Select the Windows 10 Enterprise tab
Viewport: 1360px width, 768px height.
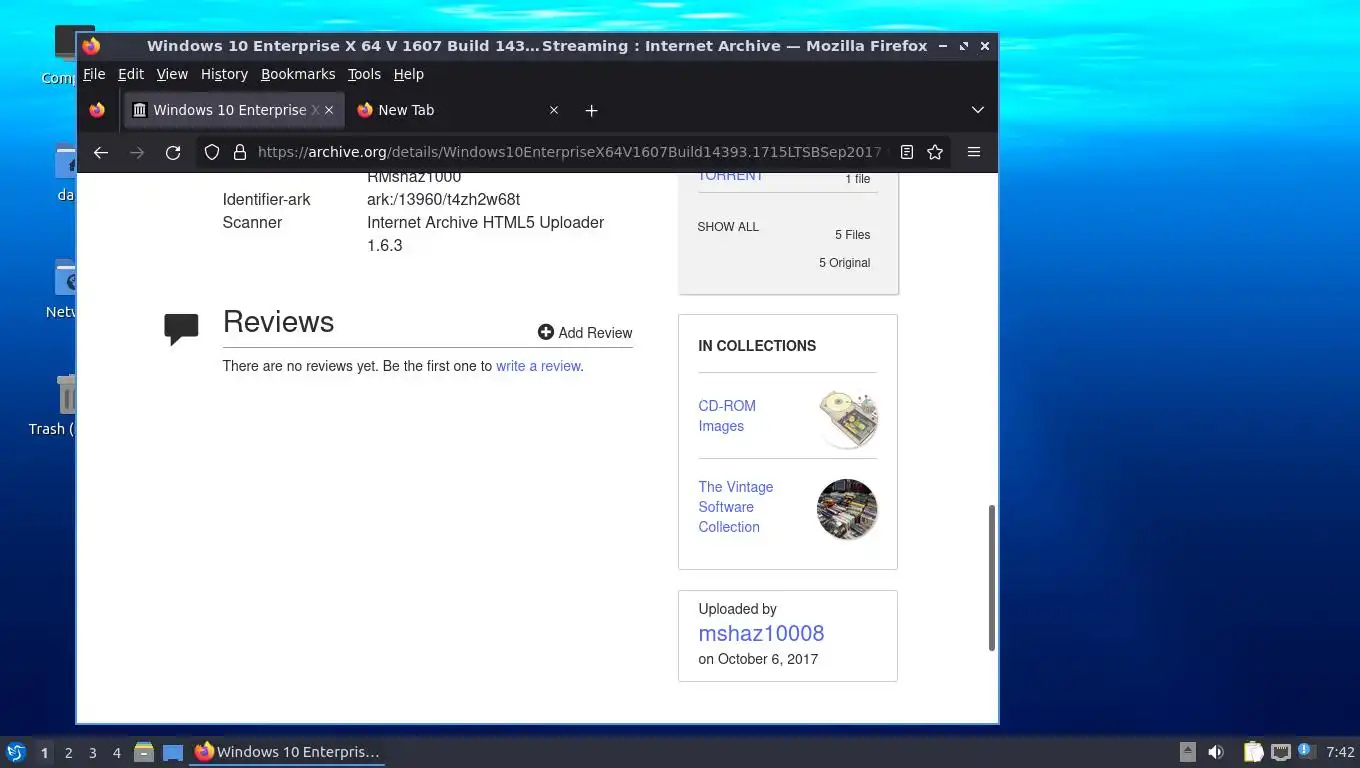tap(234, 110)
